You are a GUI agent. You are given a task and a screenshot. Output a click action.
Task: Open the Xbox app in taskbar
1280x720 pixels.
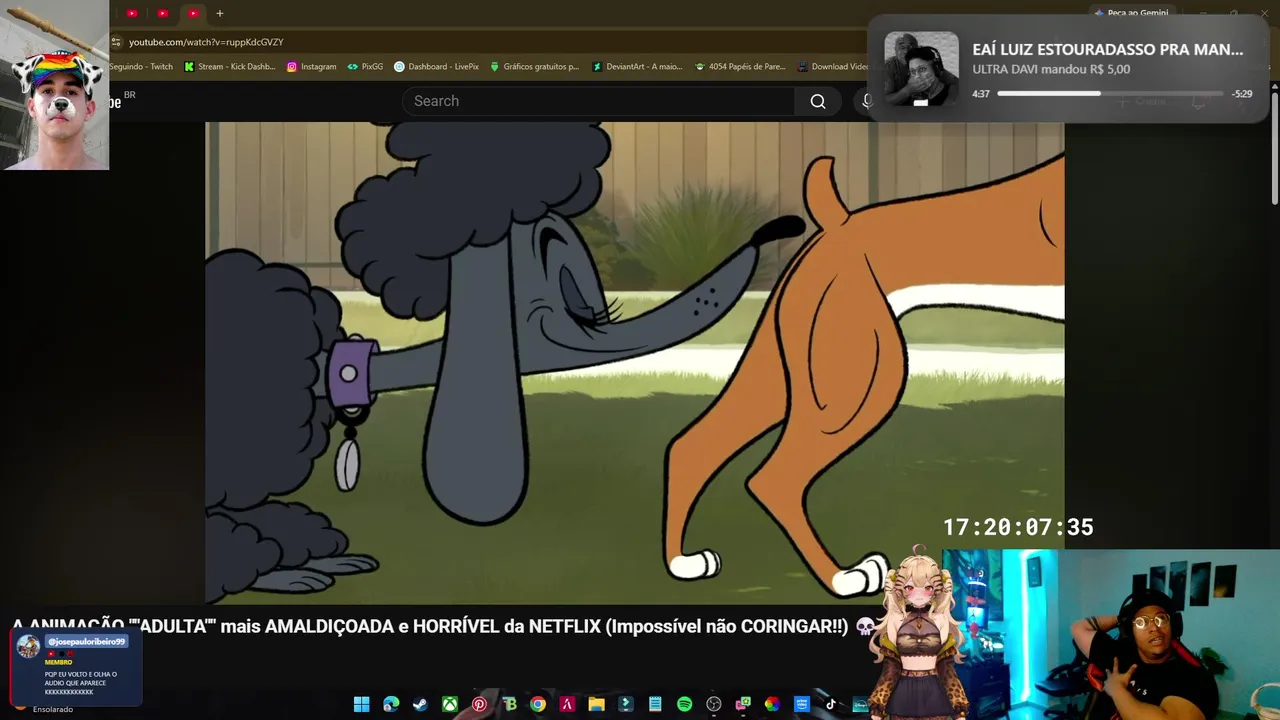(450, 704)
